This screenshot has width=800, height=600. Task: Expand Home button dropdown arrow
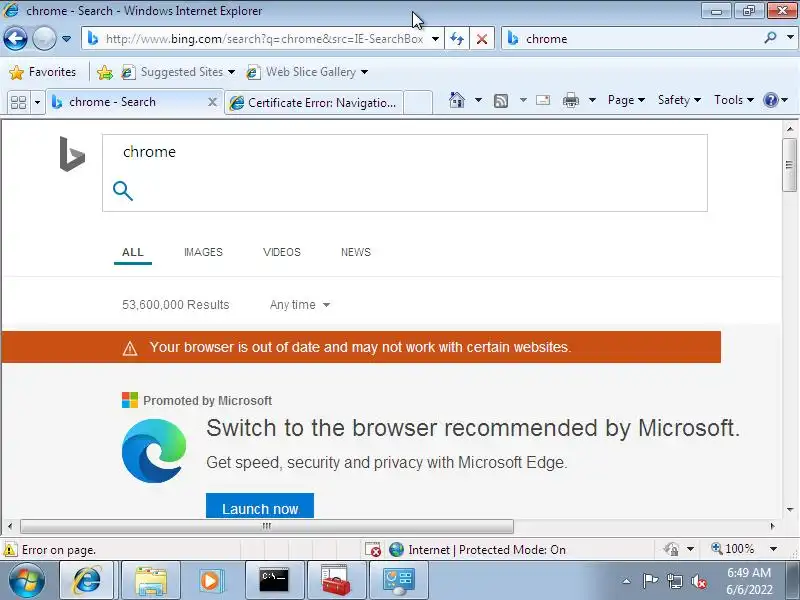point(478,100)
